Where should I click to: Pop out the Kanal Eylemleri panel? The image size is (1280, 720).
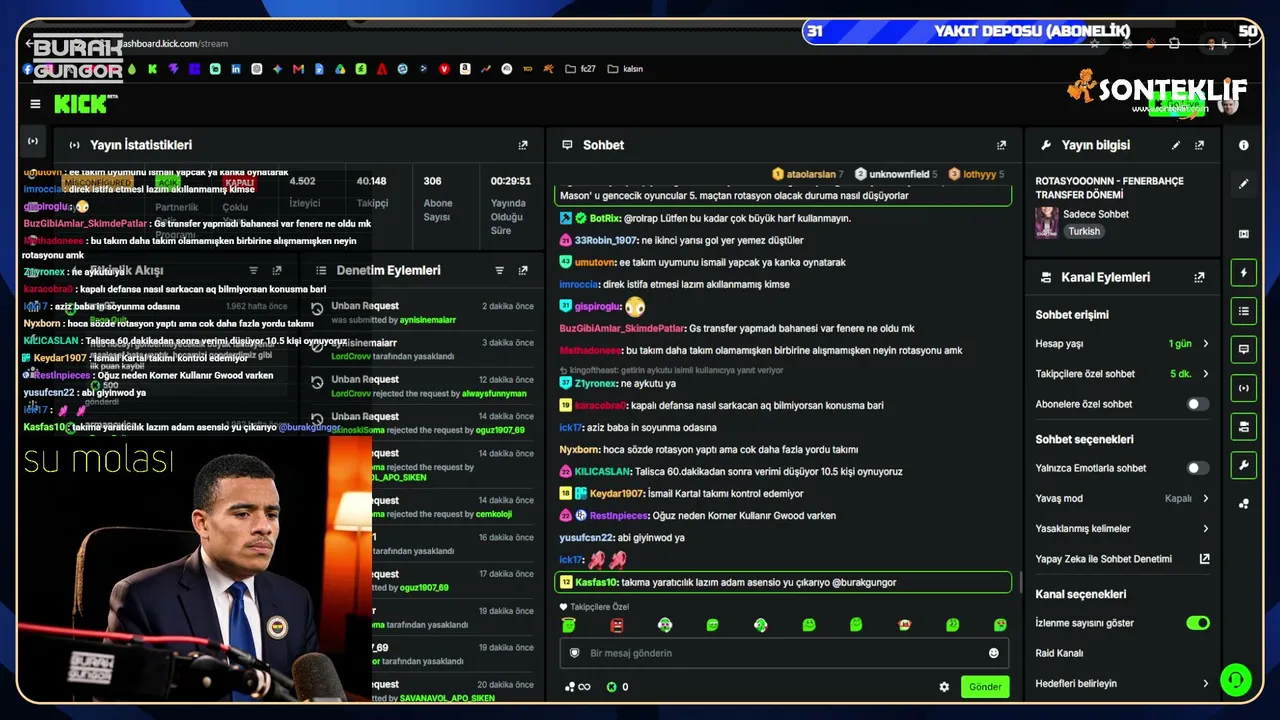tap(1200, 277)
